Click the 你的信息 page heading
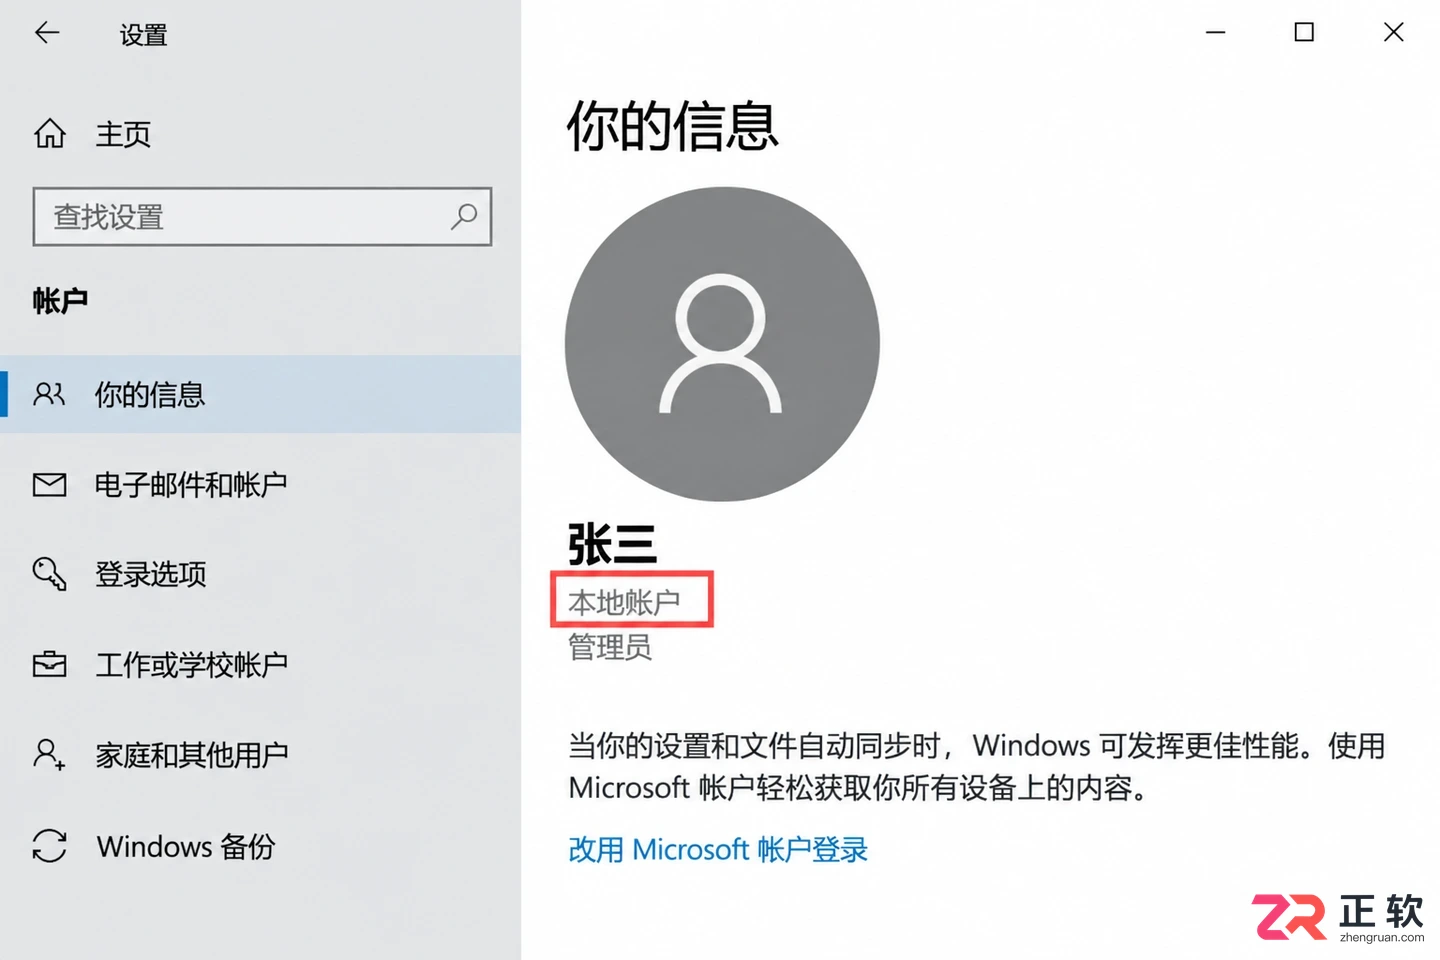 click(x=672, y=126)
